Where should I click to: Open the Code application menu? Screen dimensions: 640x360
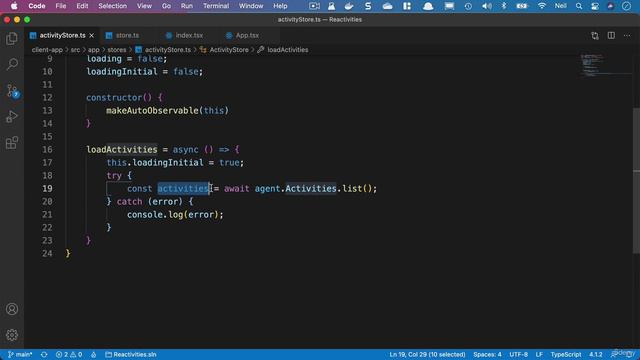point(37,6)
